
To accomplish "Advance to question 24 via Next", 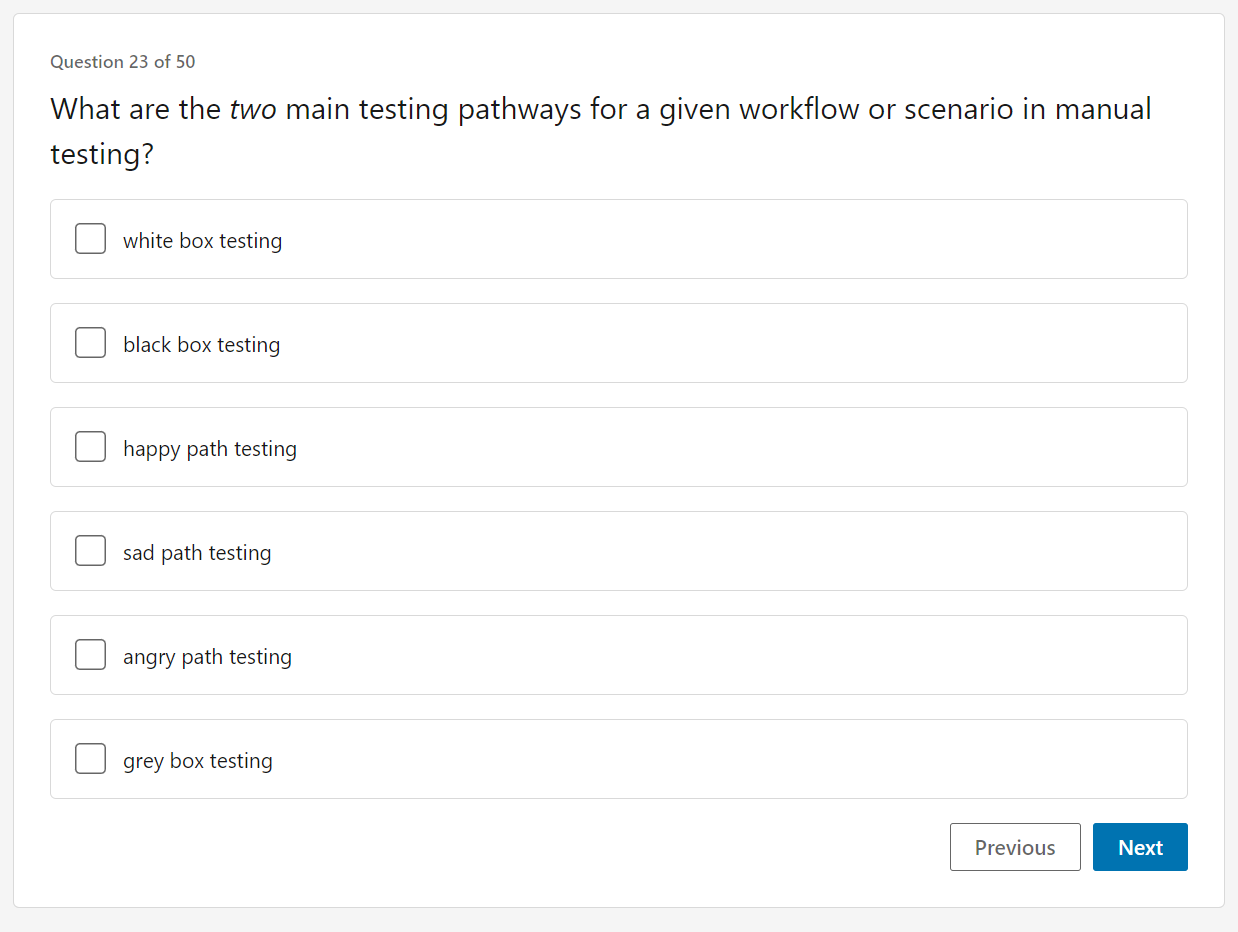I will [x=1140, y=847].
